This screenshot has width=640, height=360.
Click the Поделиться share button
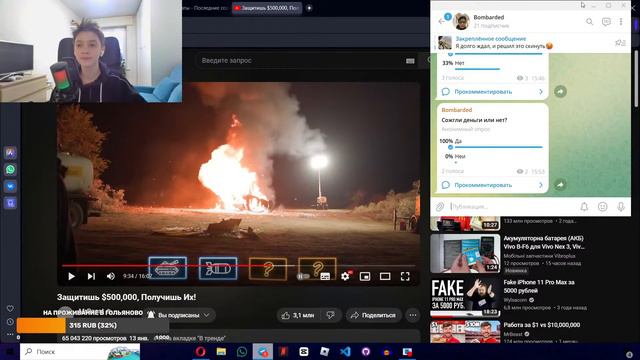tap(373, 315)
